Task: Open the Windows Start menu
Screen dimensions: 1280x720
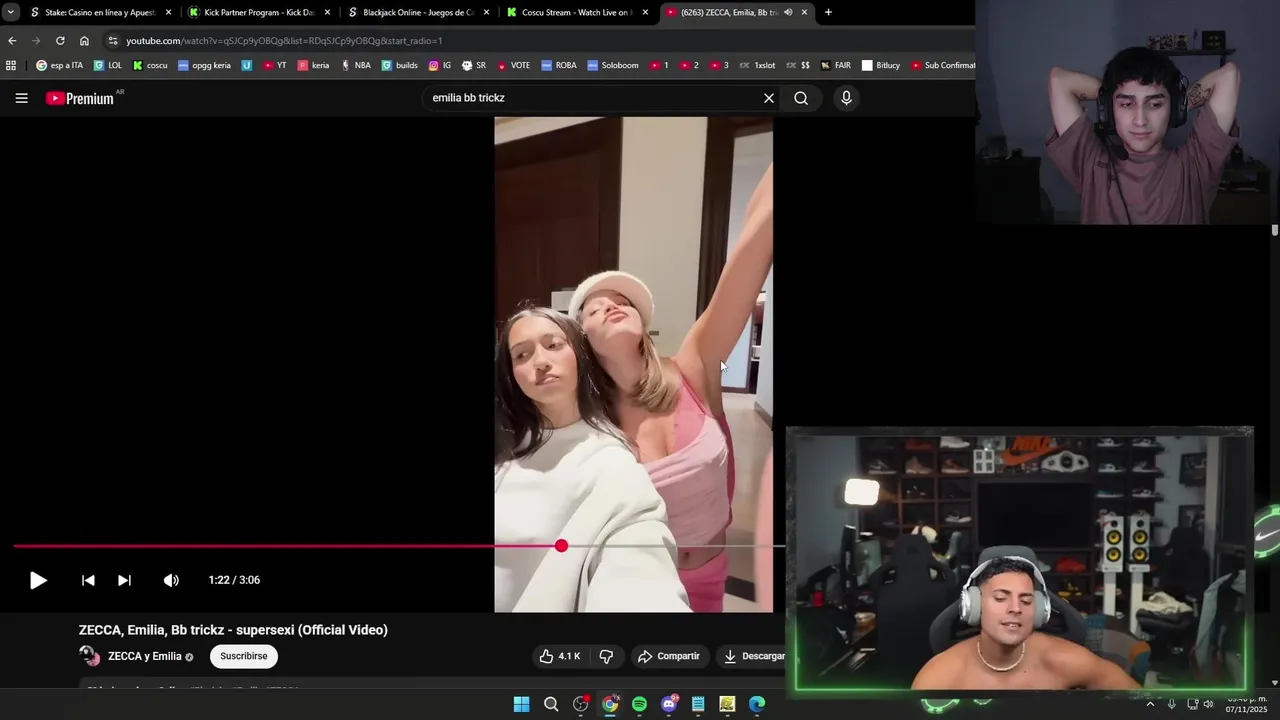Action: pyautogui.click(x=521, y=704)
